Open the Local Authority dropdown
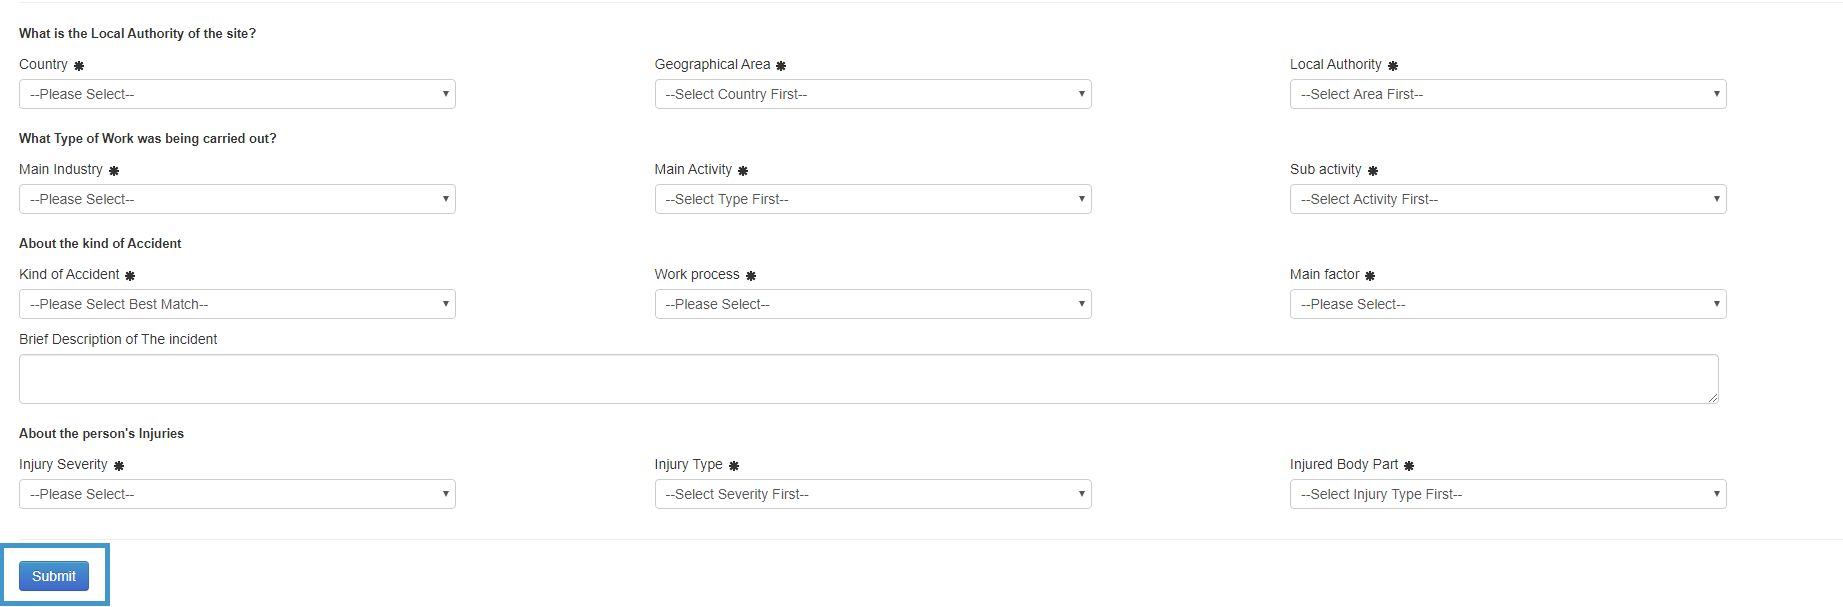 pyautogui.click(x=1508, y=94)
